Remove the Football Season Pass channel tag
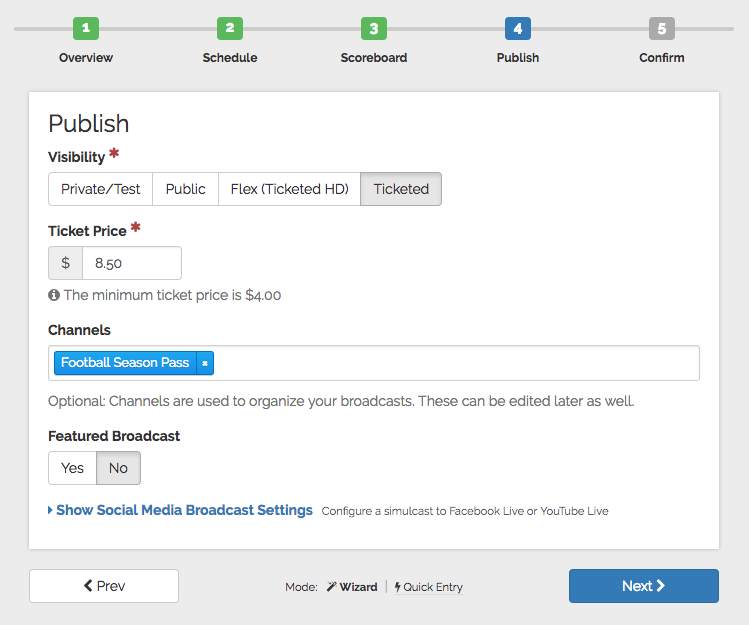749x625 pixels. click(x=204, y=363)
